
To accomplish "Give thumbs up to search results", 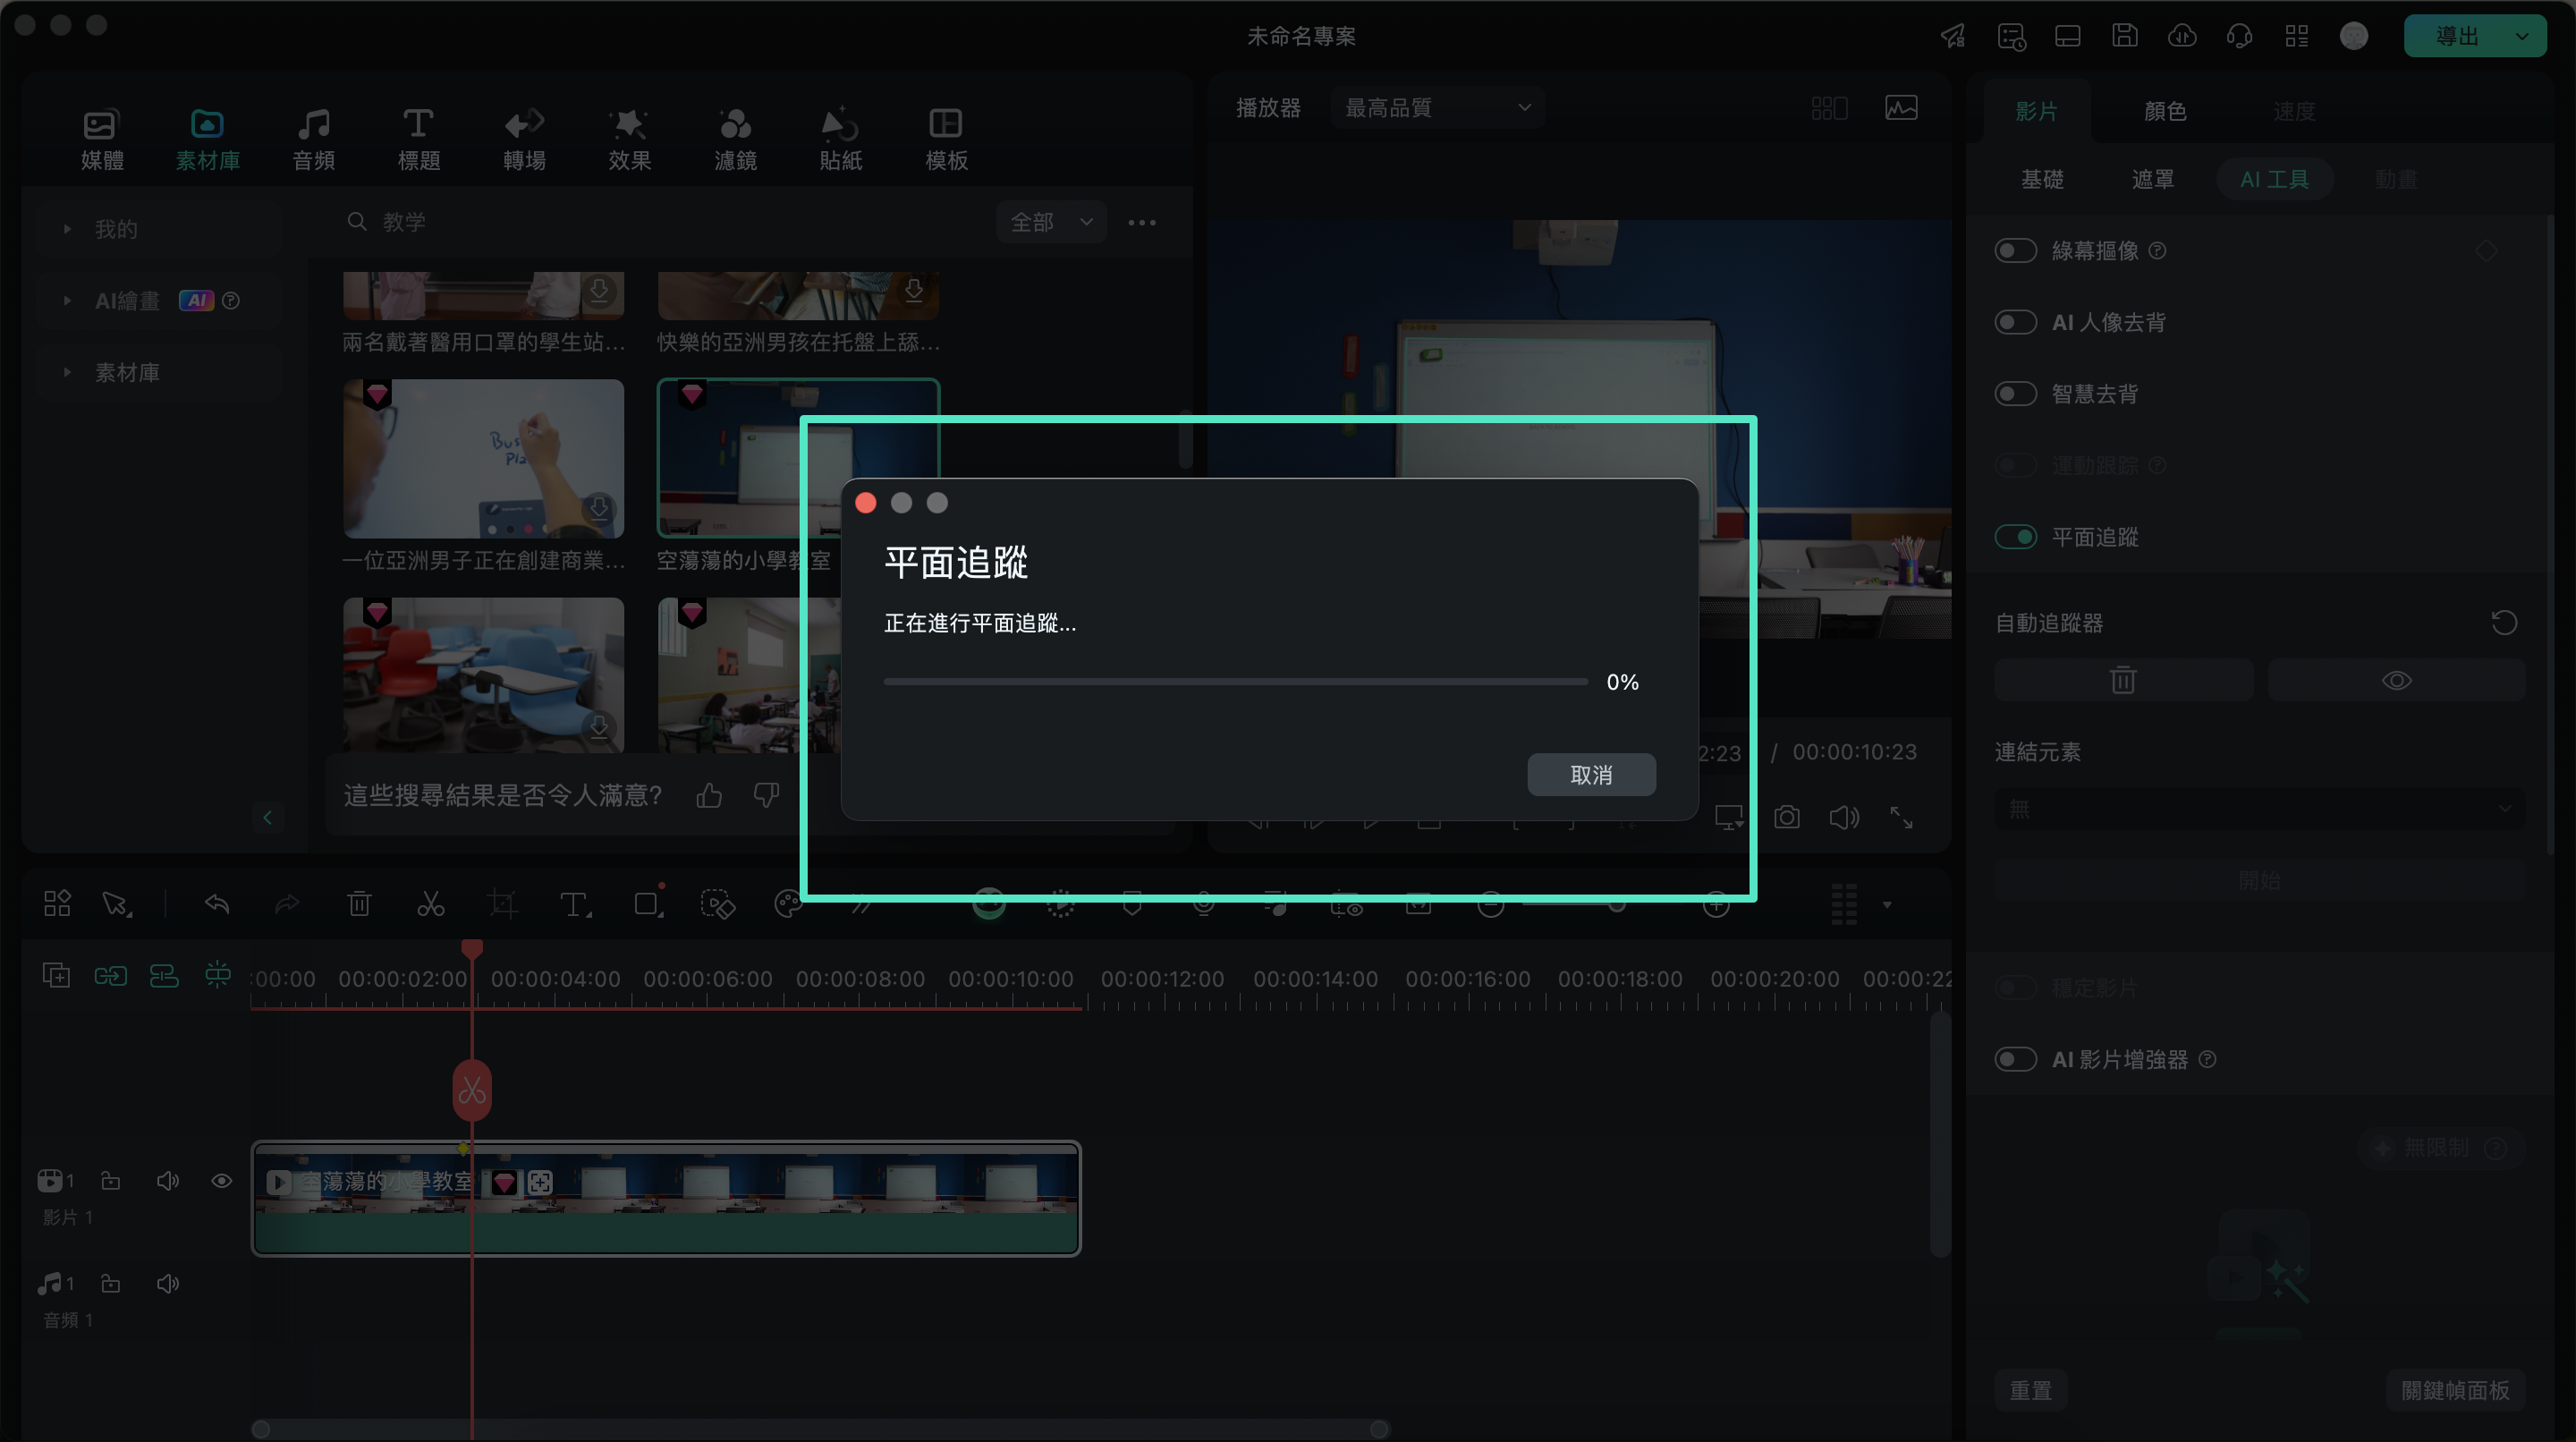I will pos(709,795).
